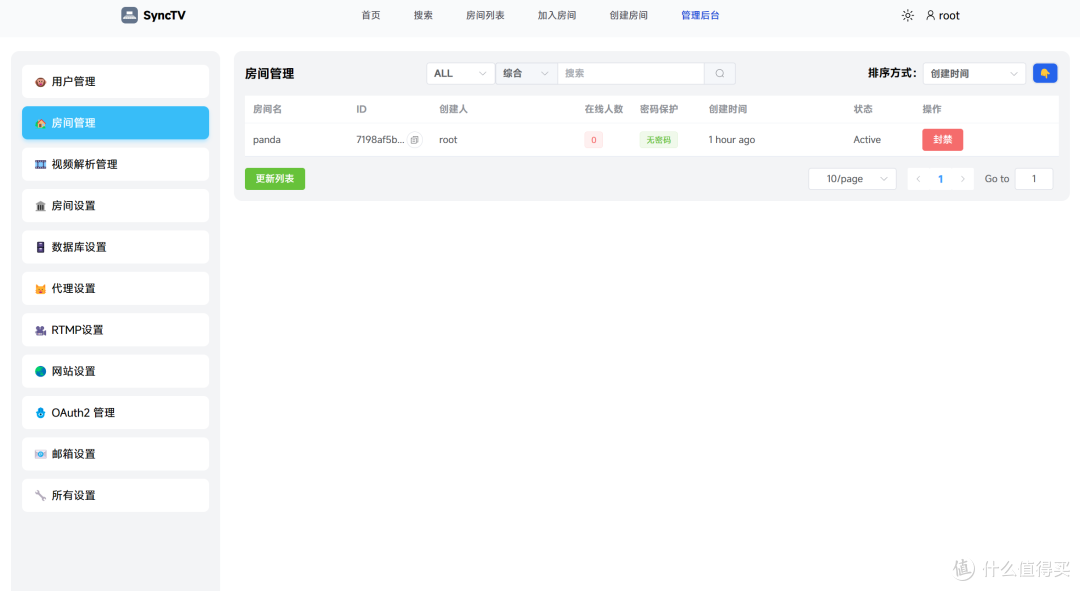Click the 无密码 password tag
The image size is (1080, 591).
point(658,140)
